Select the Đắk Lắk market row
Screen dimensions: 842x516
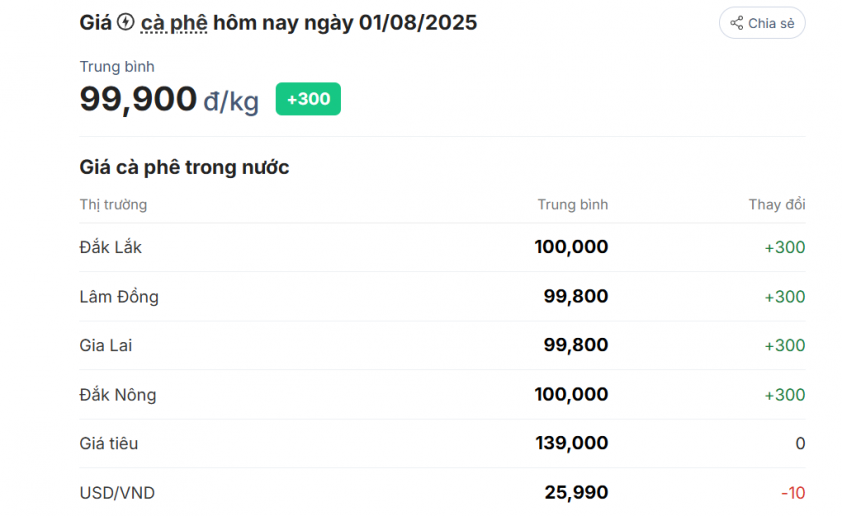click(442, 247)
